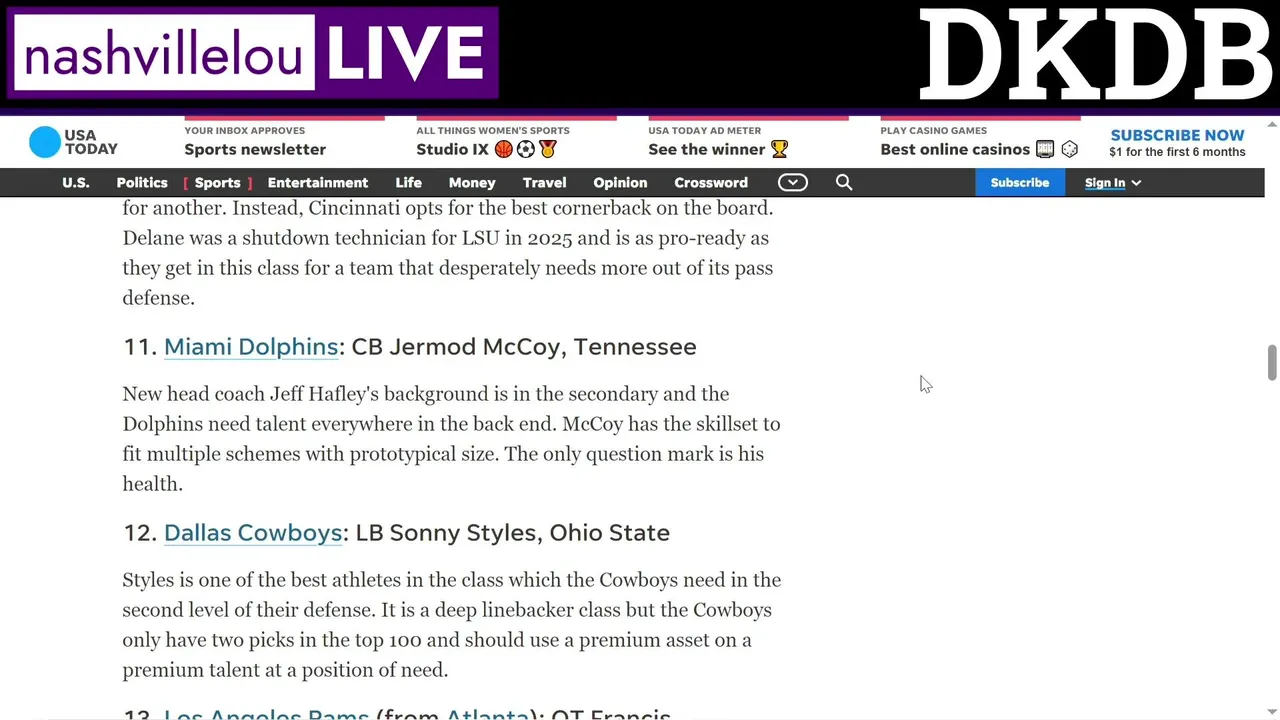Open the Money section
Image resolution: width=1280 pixels, height=720 pixels.
coord(472,182)
